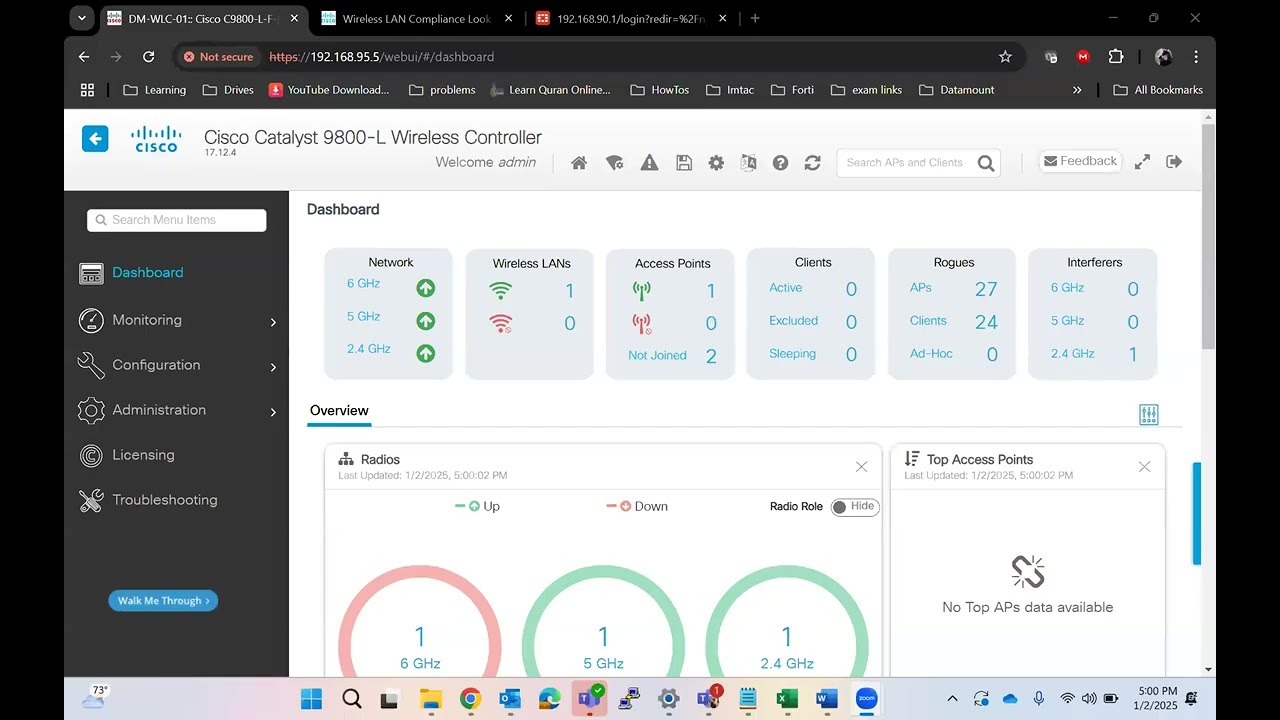1280x720 pixels.
Task: Click the 2.4 GHz network up arrow
Action: [x=426, y=353]
